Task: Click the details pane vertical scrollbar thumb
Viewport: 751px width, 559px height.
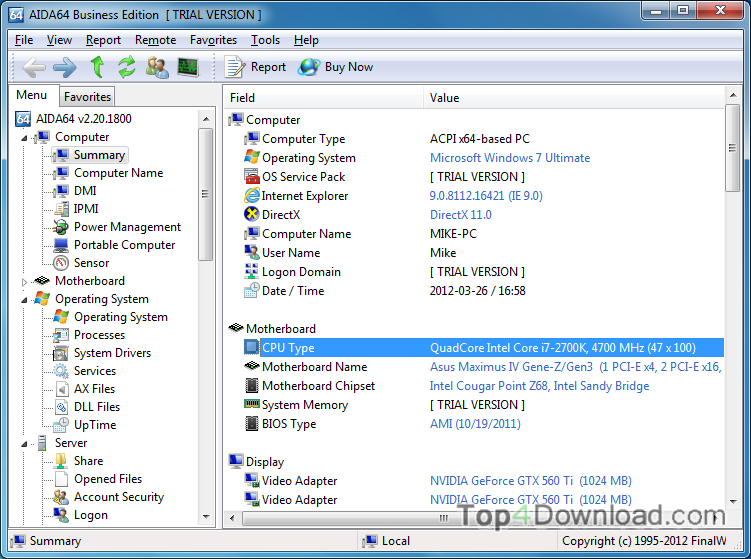Action: [732, 148]
